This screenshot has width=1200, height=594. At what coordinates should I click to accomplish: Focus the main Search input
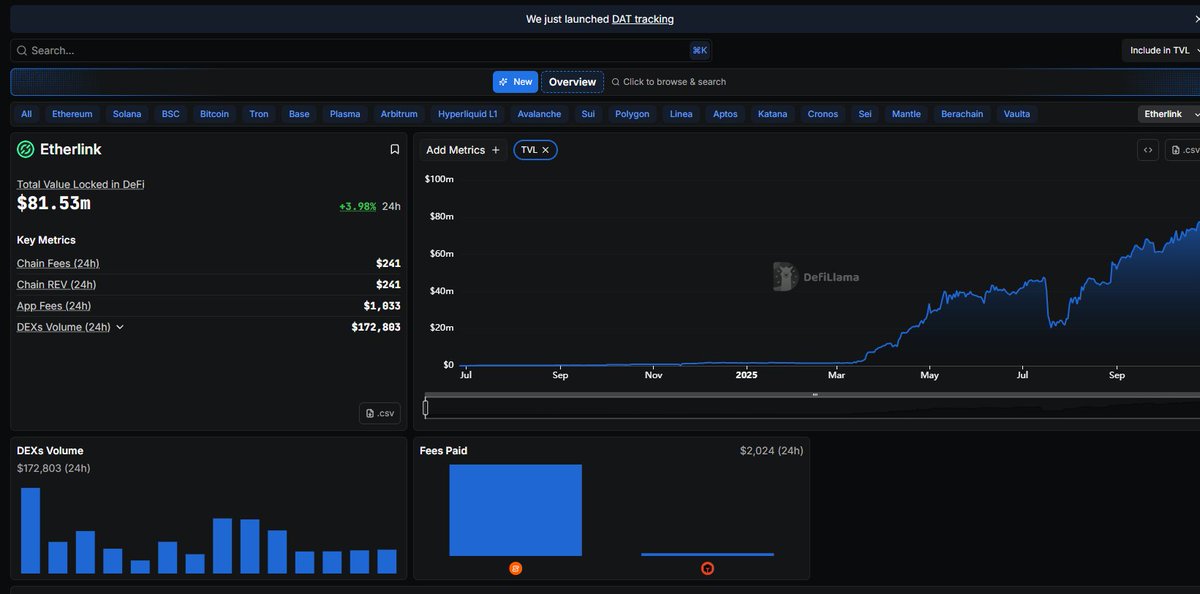360,50
